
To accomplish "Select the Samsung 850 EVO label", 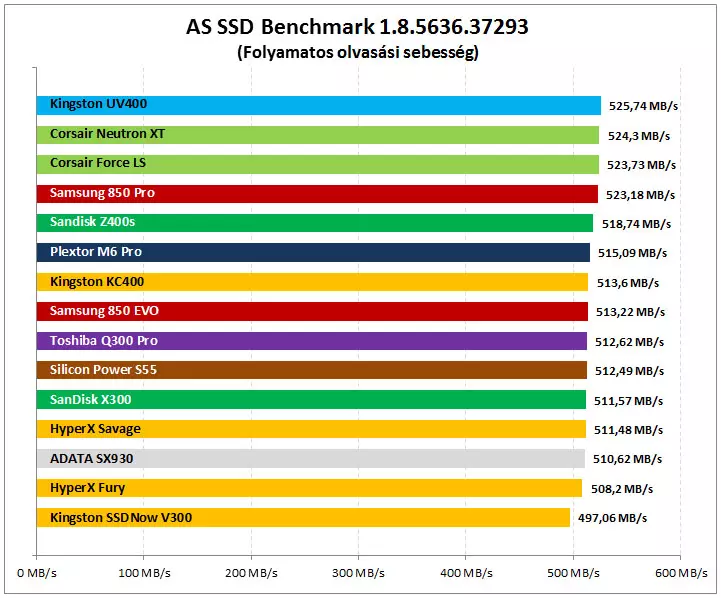I will [x=104, y=311].
